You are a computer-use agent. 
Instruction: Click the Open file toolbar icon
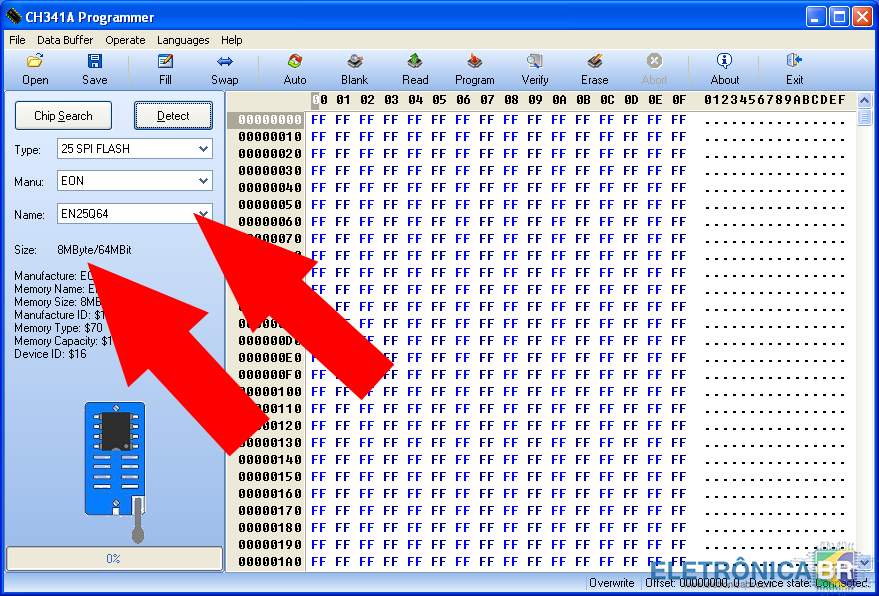pos(35,68)
